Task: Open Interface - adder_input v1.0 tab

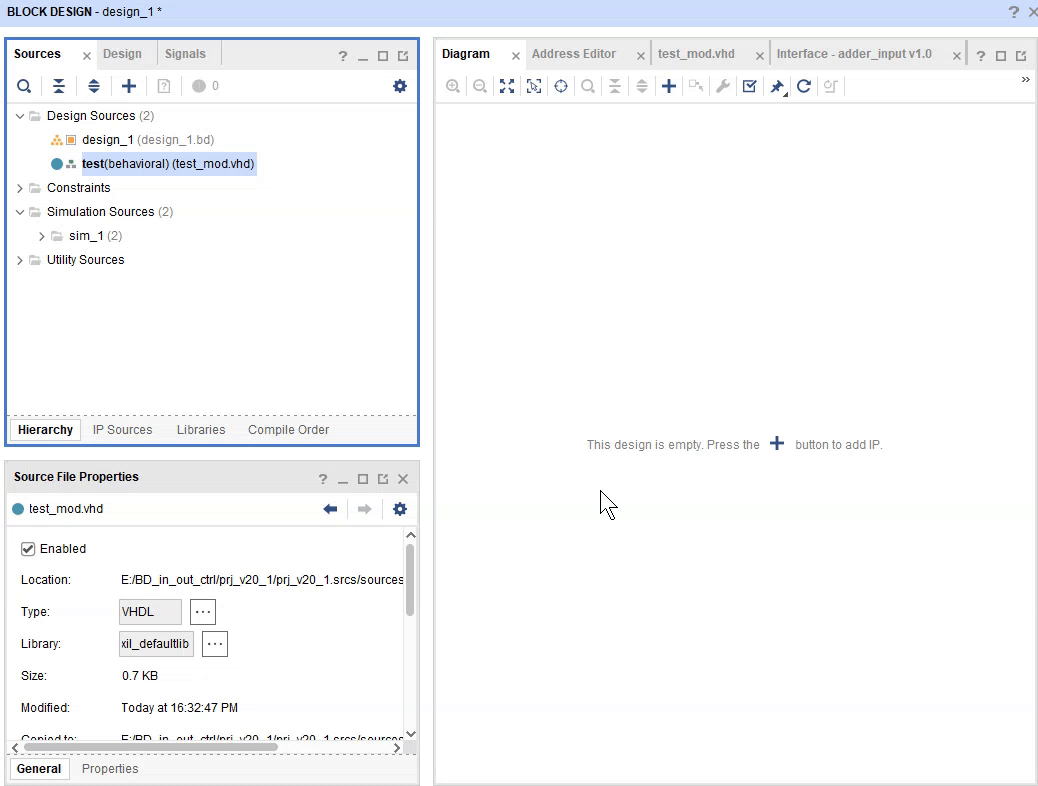Action: 854,54
